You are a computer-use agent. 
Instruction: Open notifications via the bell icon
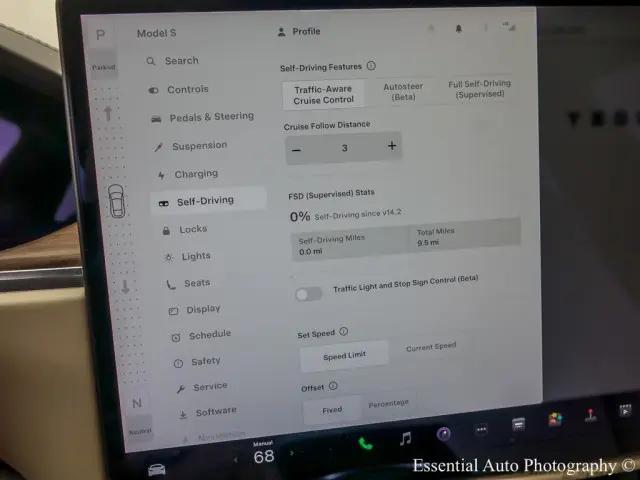point(458,29)
